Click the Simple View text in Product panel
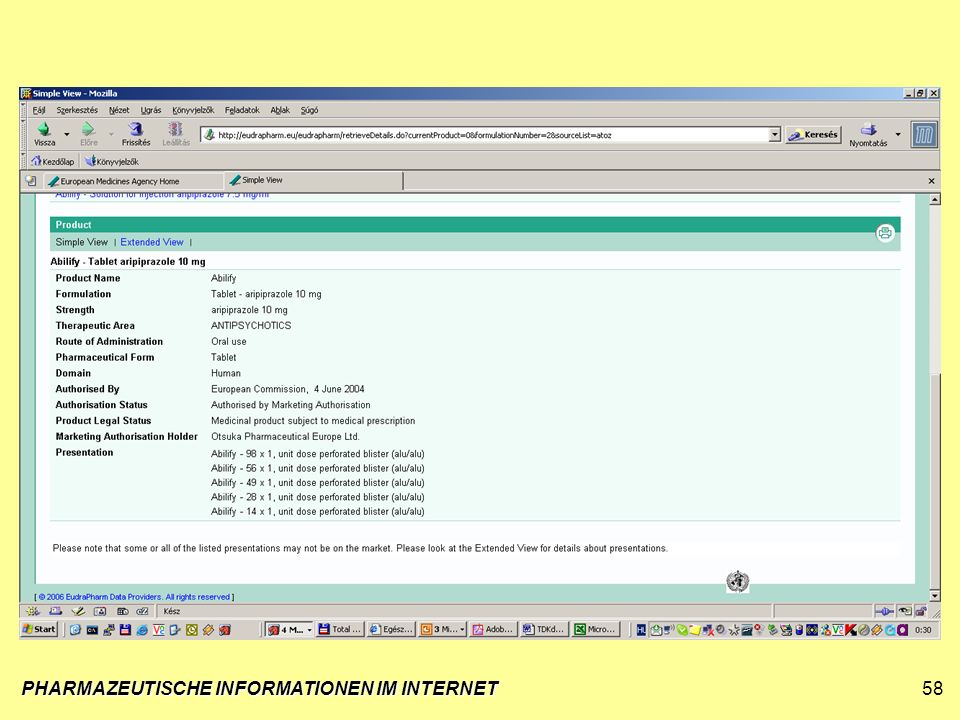The height and width of the screenshot is (720, 960). tap(81, 242)
